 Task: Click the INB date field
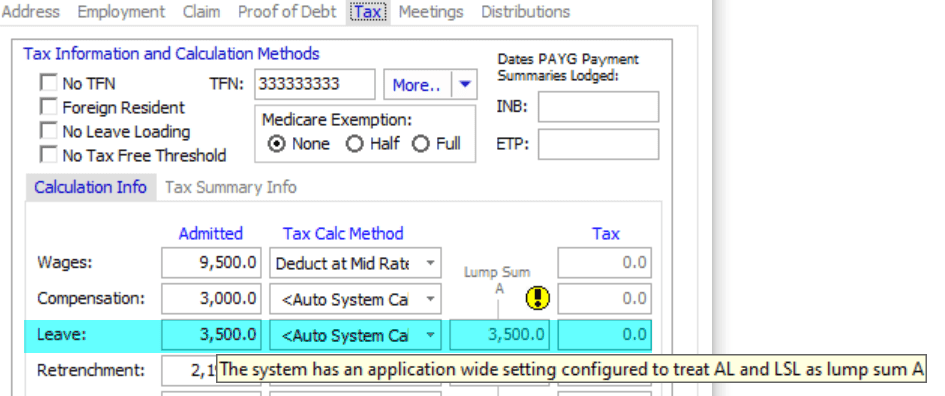(598, 107)
